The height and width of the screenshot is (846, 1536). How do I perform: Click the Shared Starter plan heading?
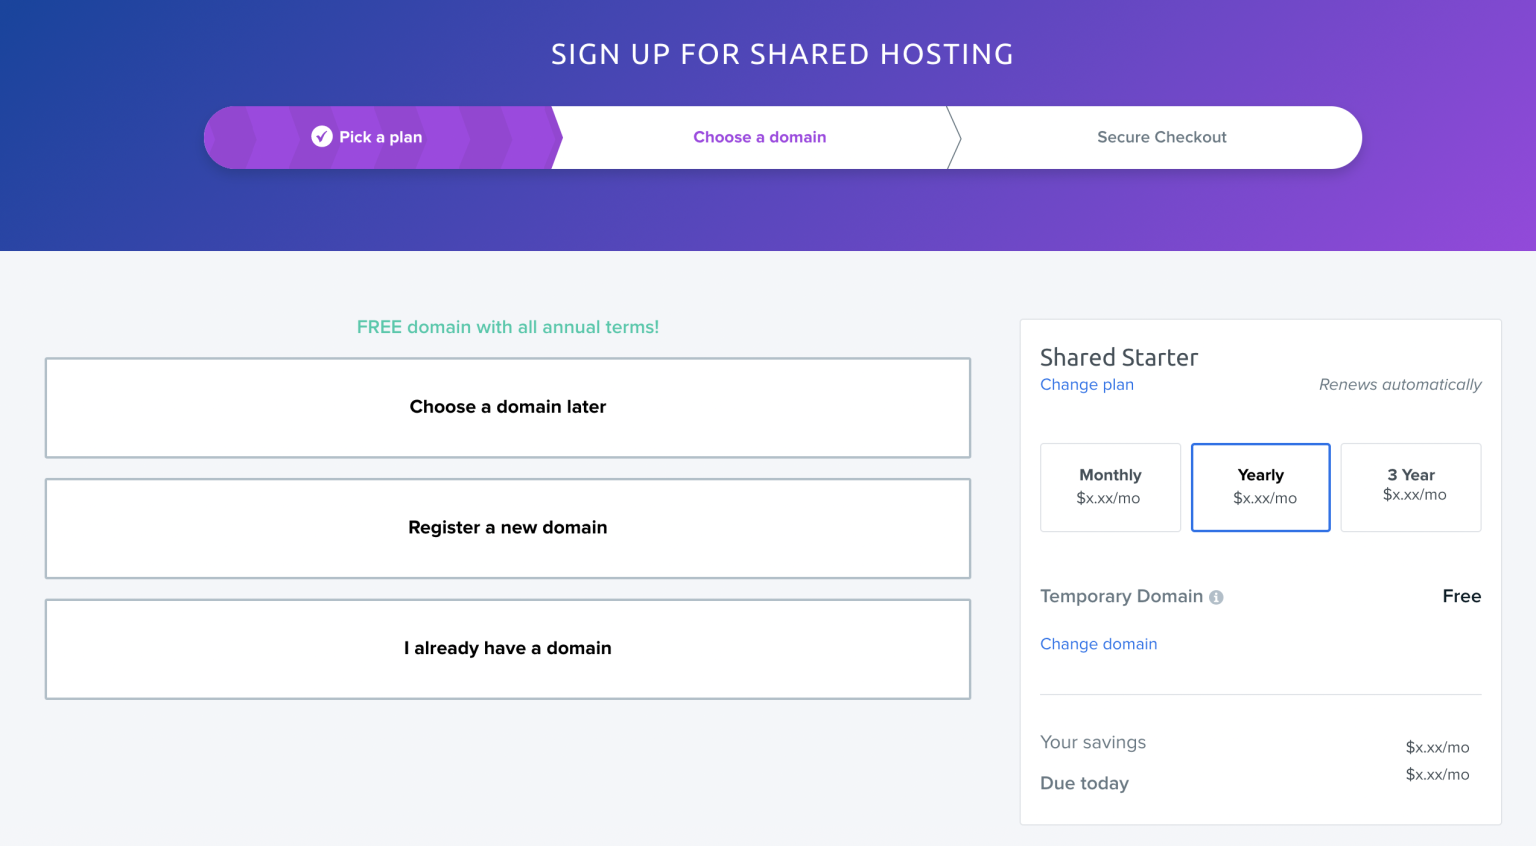click(x=1118, y=357)
